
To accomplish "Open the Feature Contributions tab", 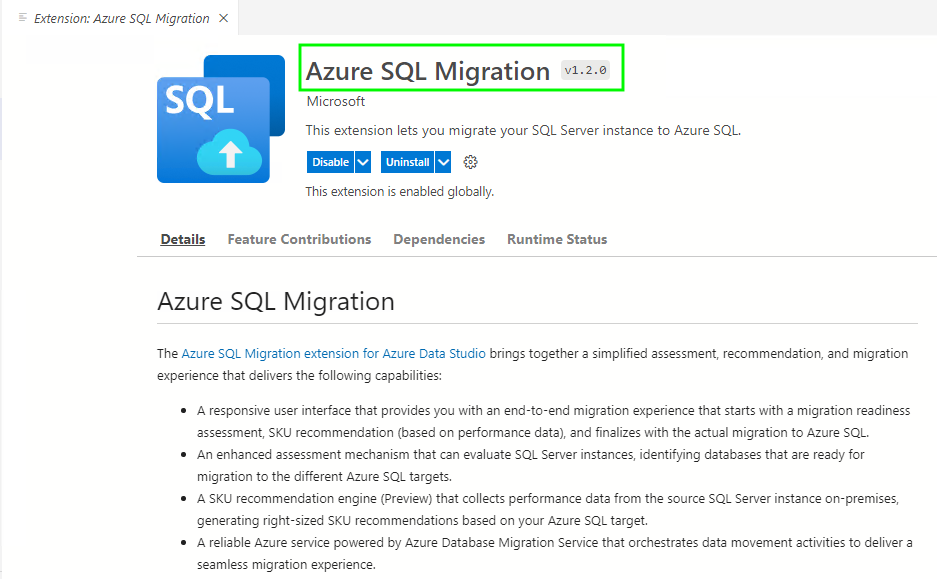I will click(x=299, y=239).
